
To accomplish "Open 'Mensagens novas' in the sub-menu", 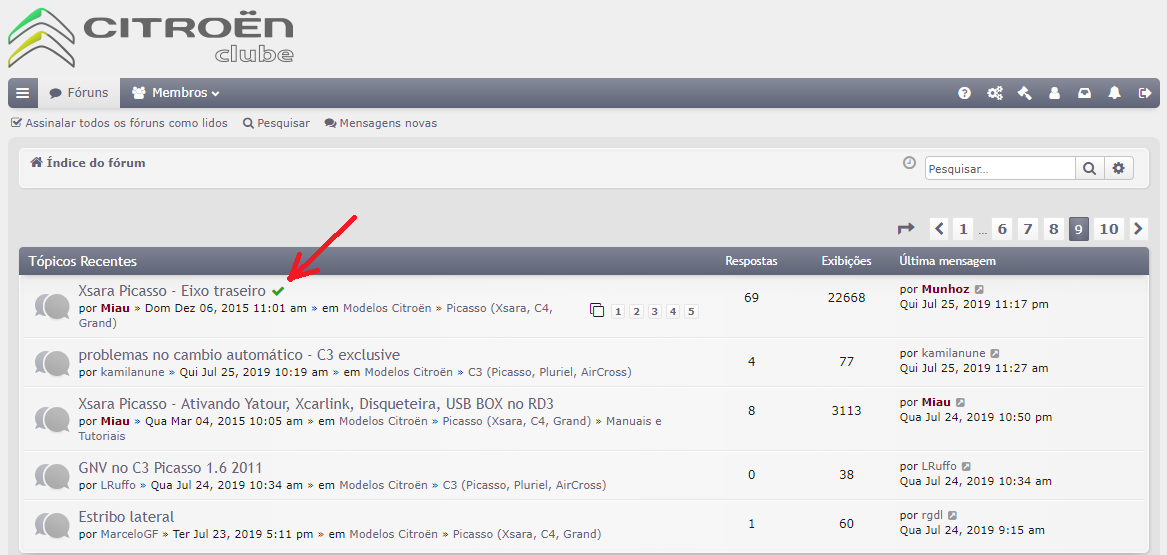I will point(380,123).
